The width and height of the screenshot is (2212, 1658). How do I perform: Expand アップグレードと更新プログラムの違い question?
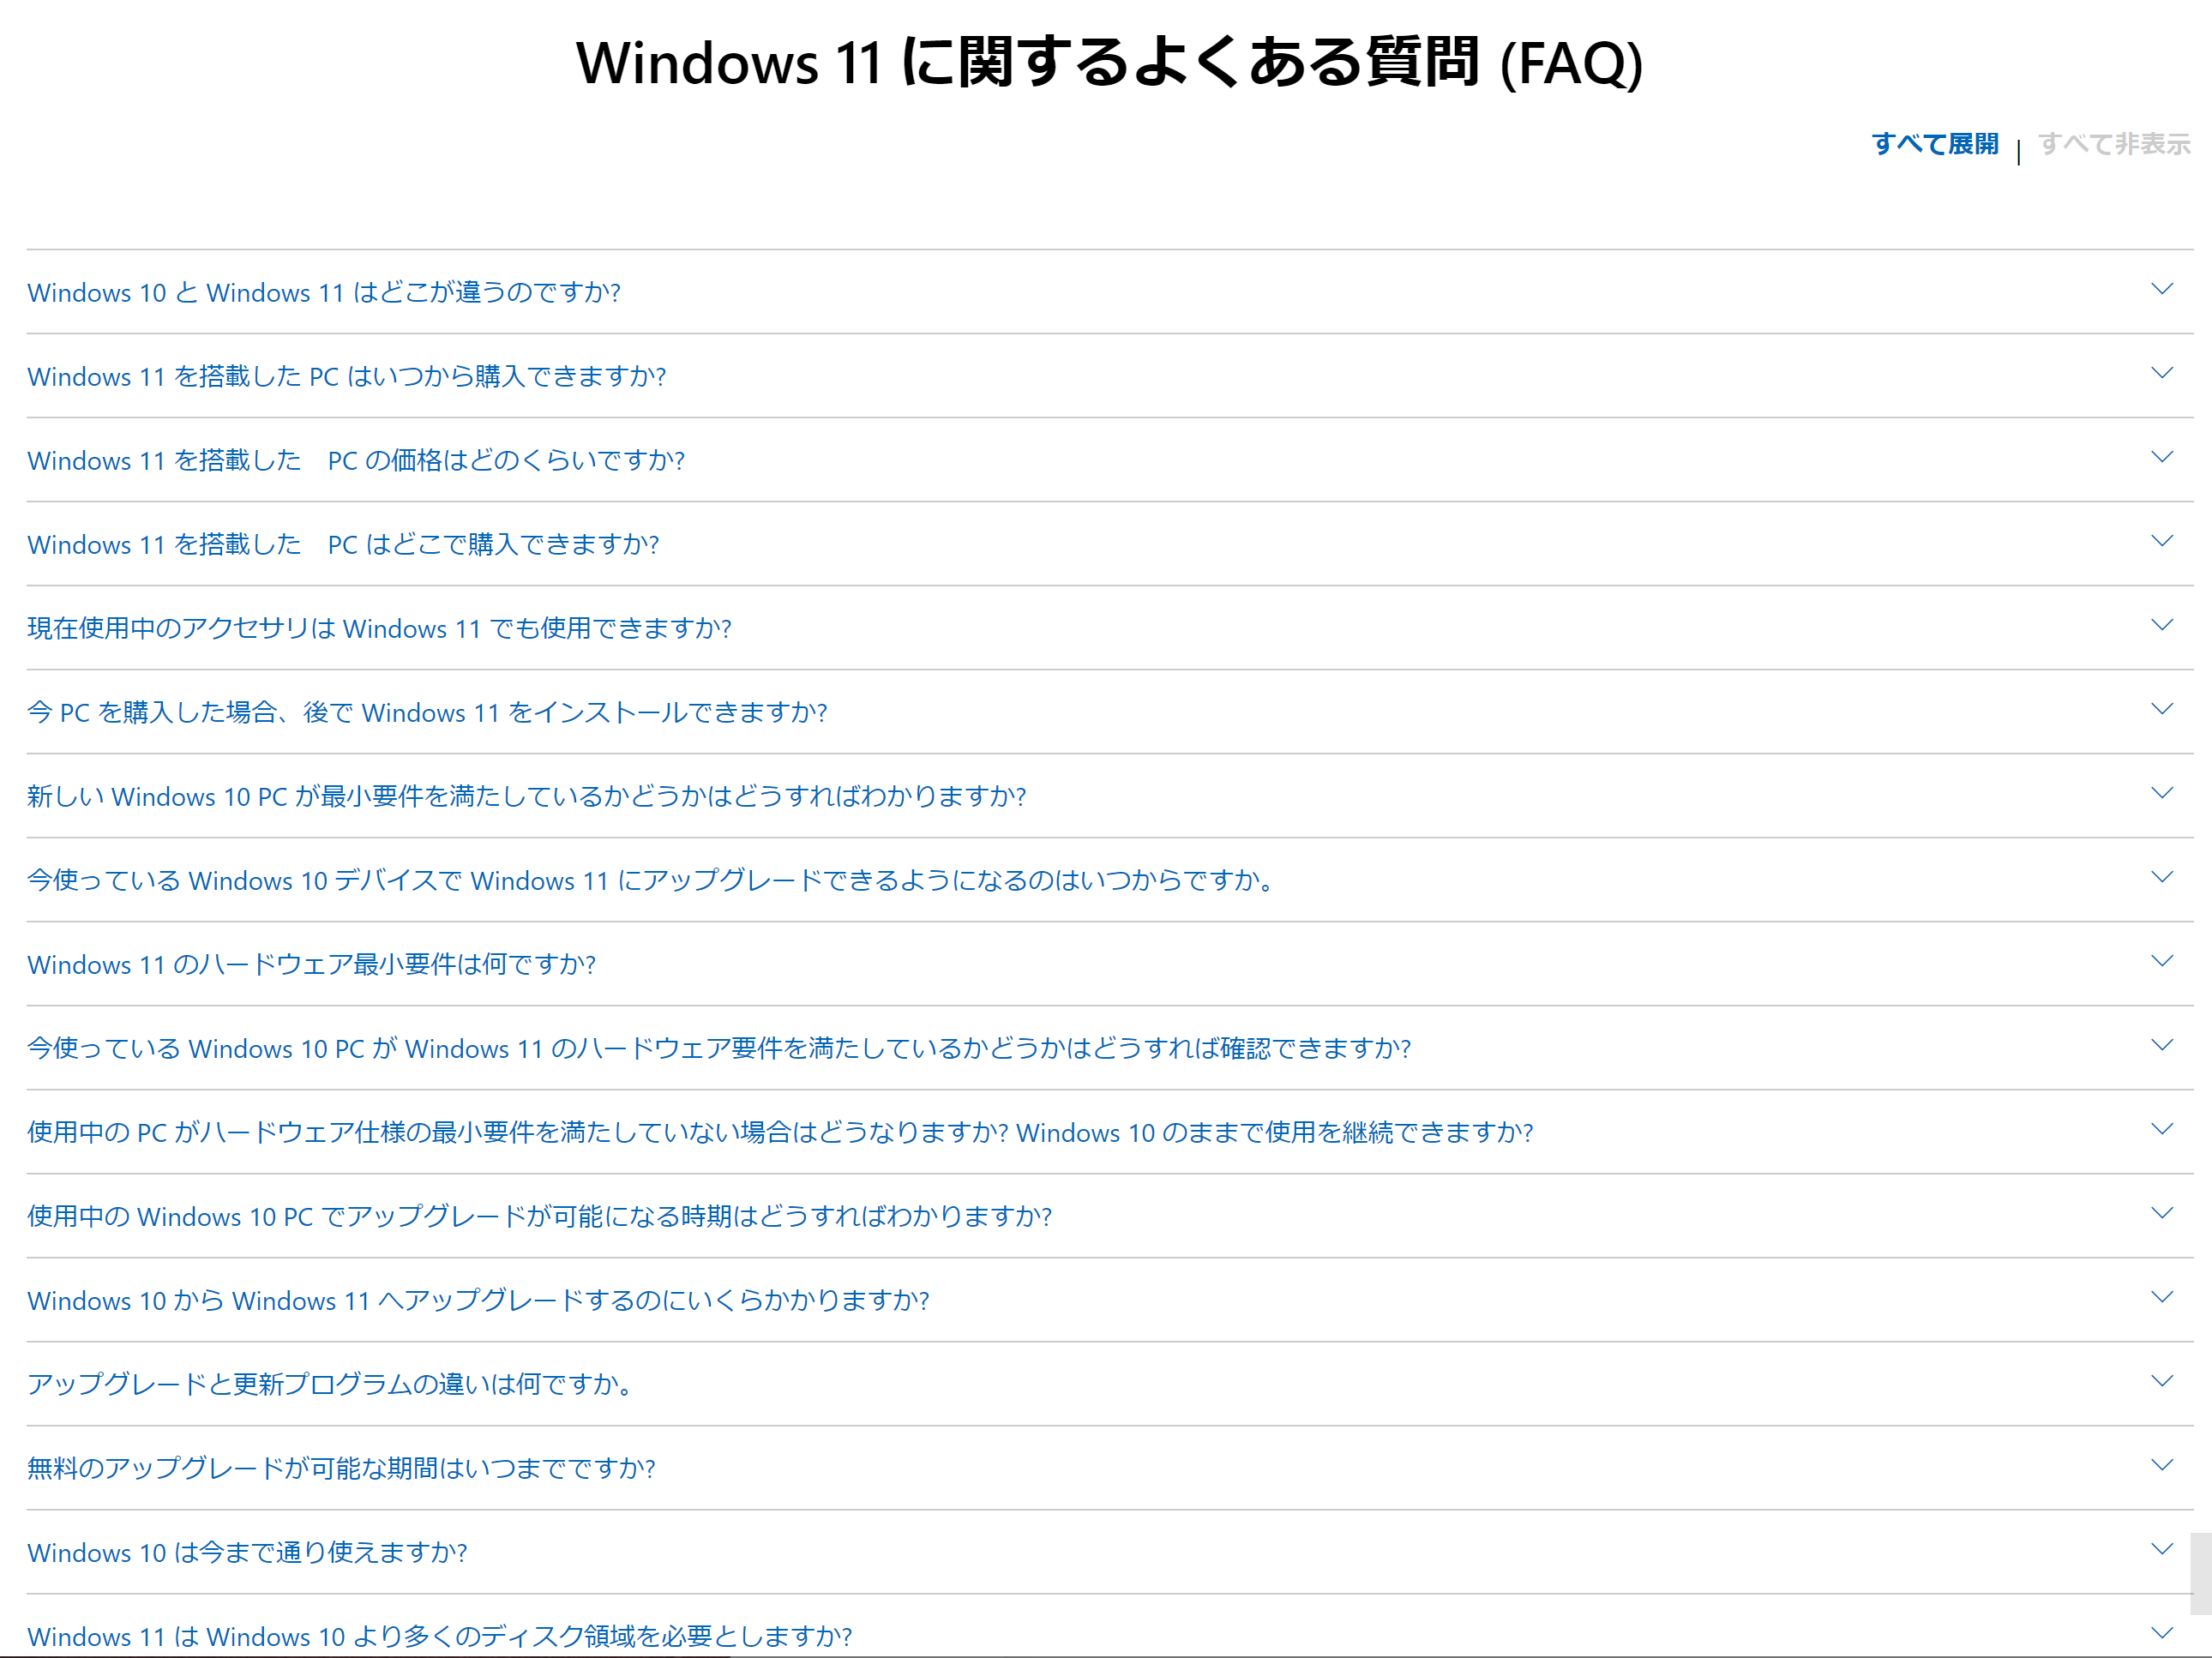coord(330,1384)
